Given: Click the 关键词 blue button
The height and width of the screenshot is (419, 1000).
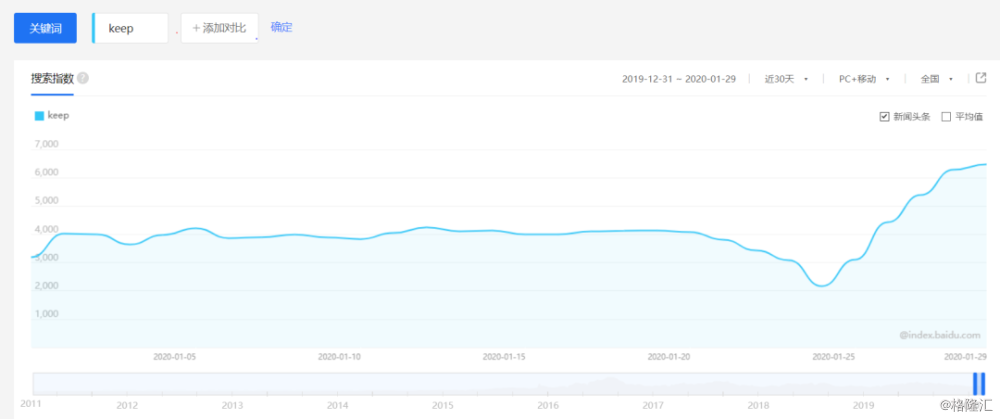Looking at the screenshot, I should click(x=45, y=28).
